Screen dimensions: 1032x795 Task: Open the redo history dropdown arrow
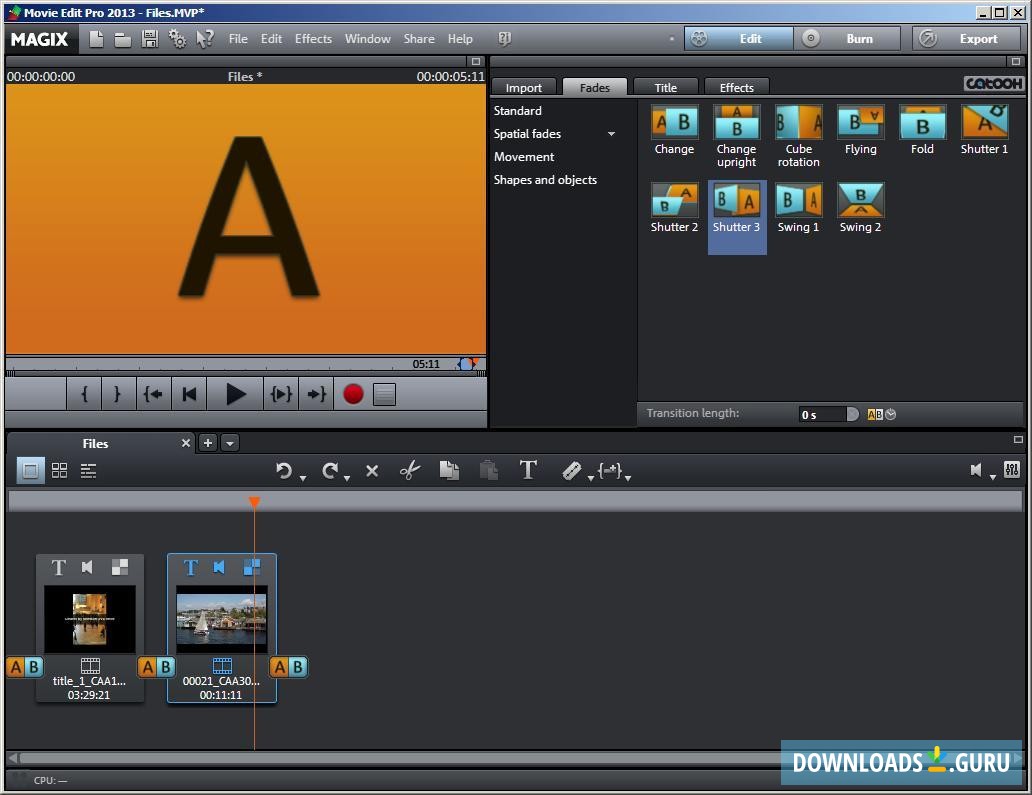[x=347, y=478]
